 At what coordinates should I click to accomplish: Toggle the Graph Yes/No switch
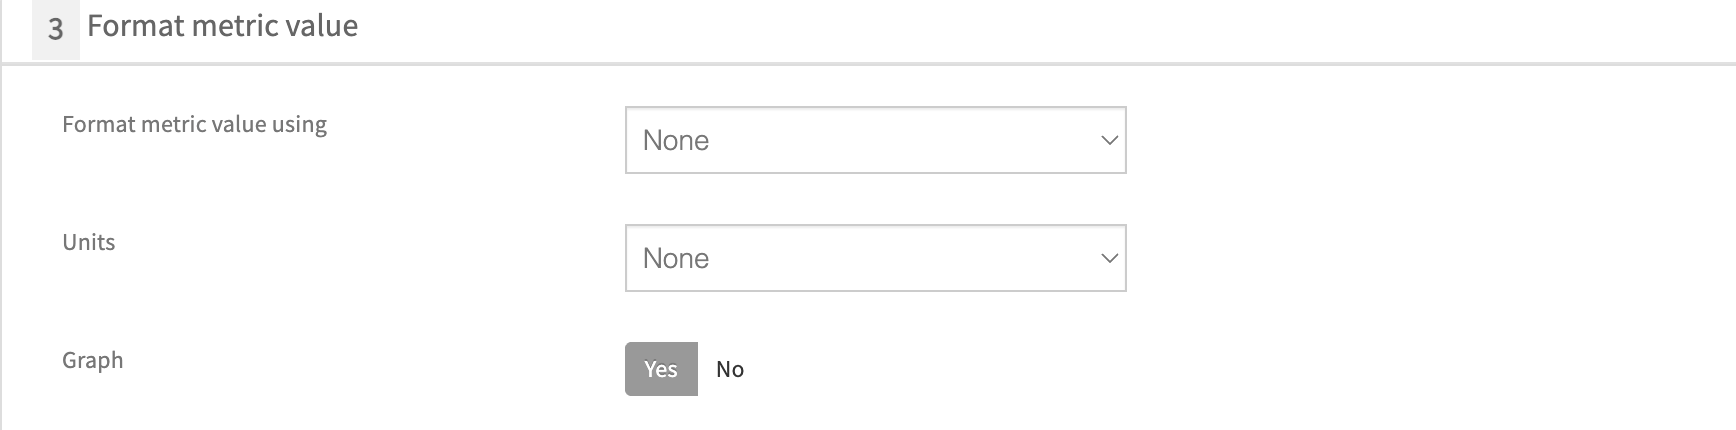point(685,369)
